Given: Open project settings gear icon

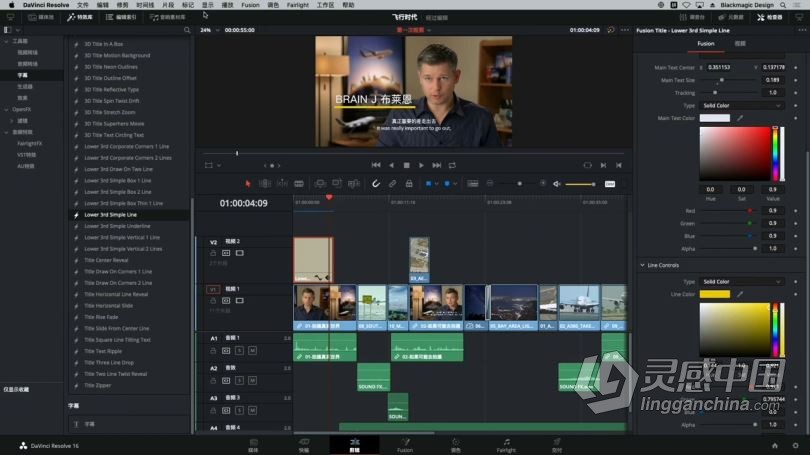Looking at the screenshot, I should [x=795, y=445].
